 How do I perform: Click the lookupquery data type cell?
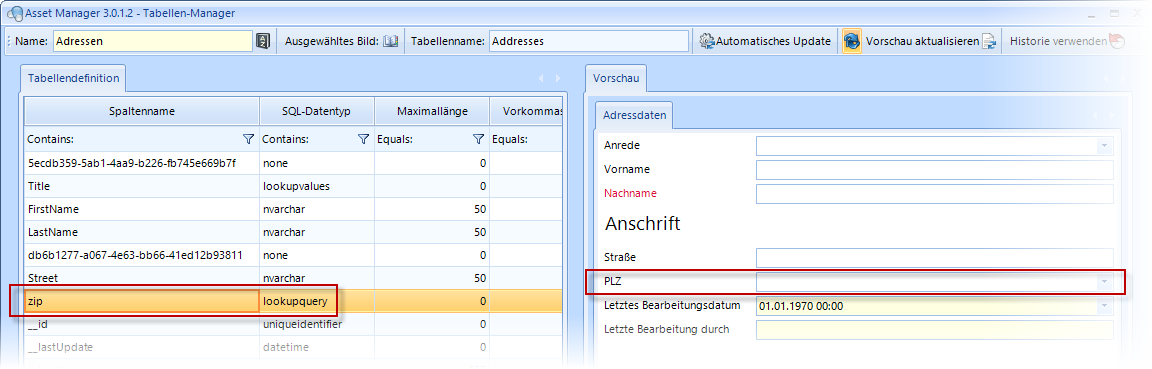point(317,301)
